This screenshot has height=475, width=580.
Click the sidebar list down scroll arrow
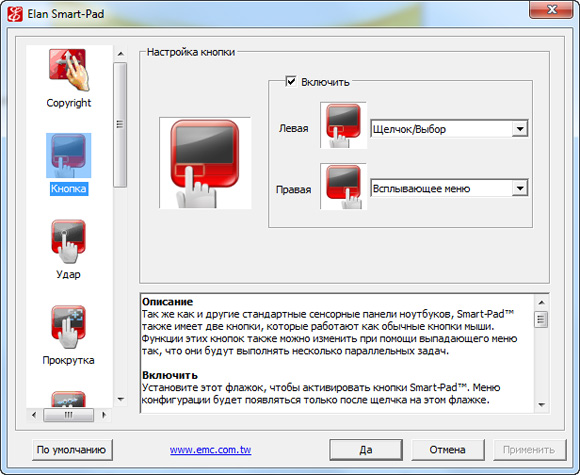(x=120, y=399)
